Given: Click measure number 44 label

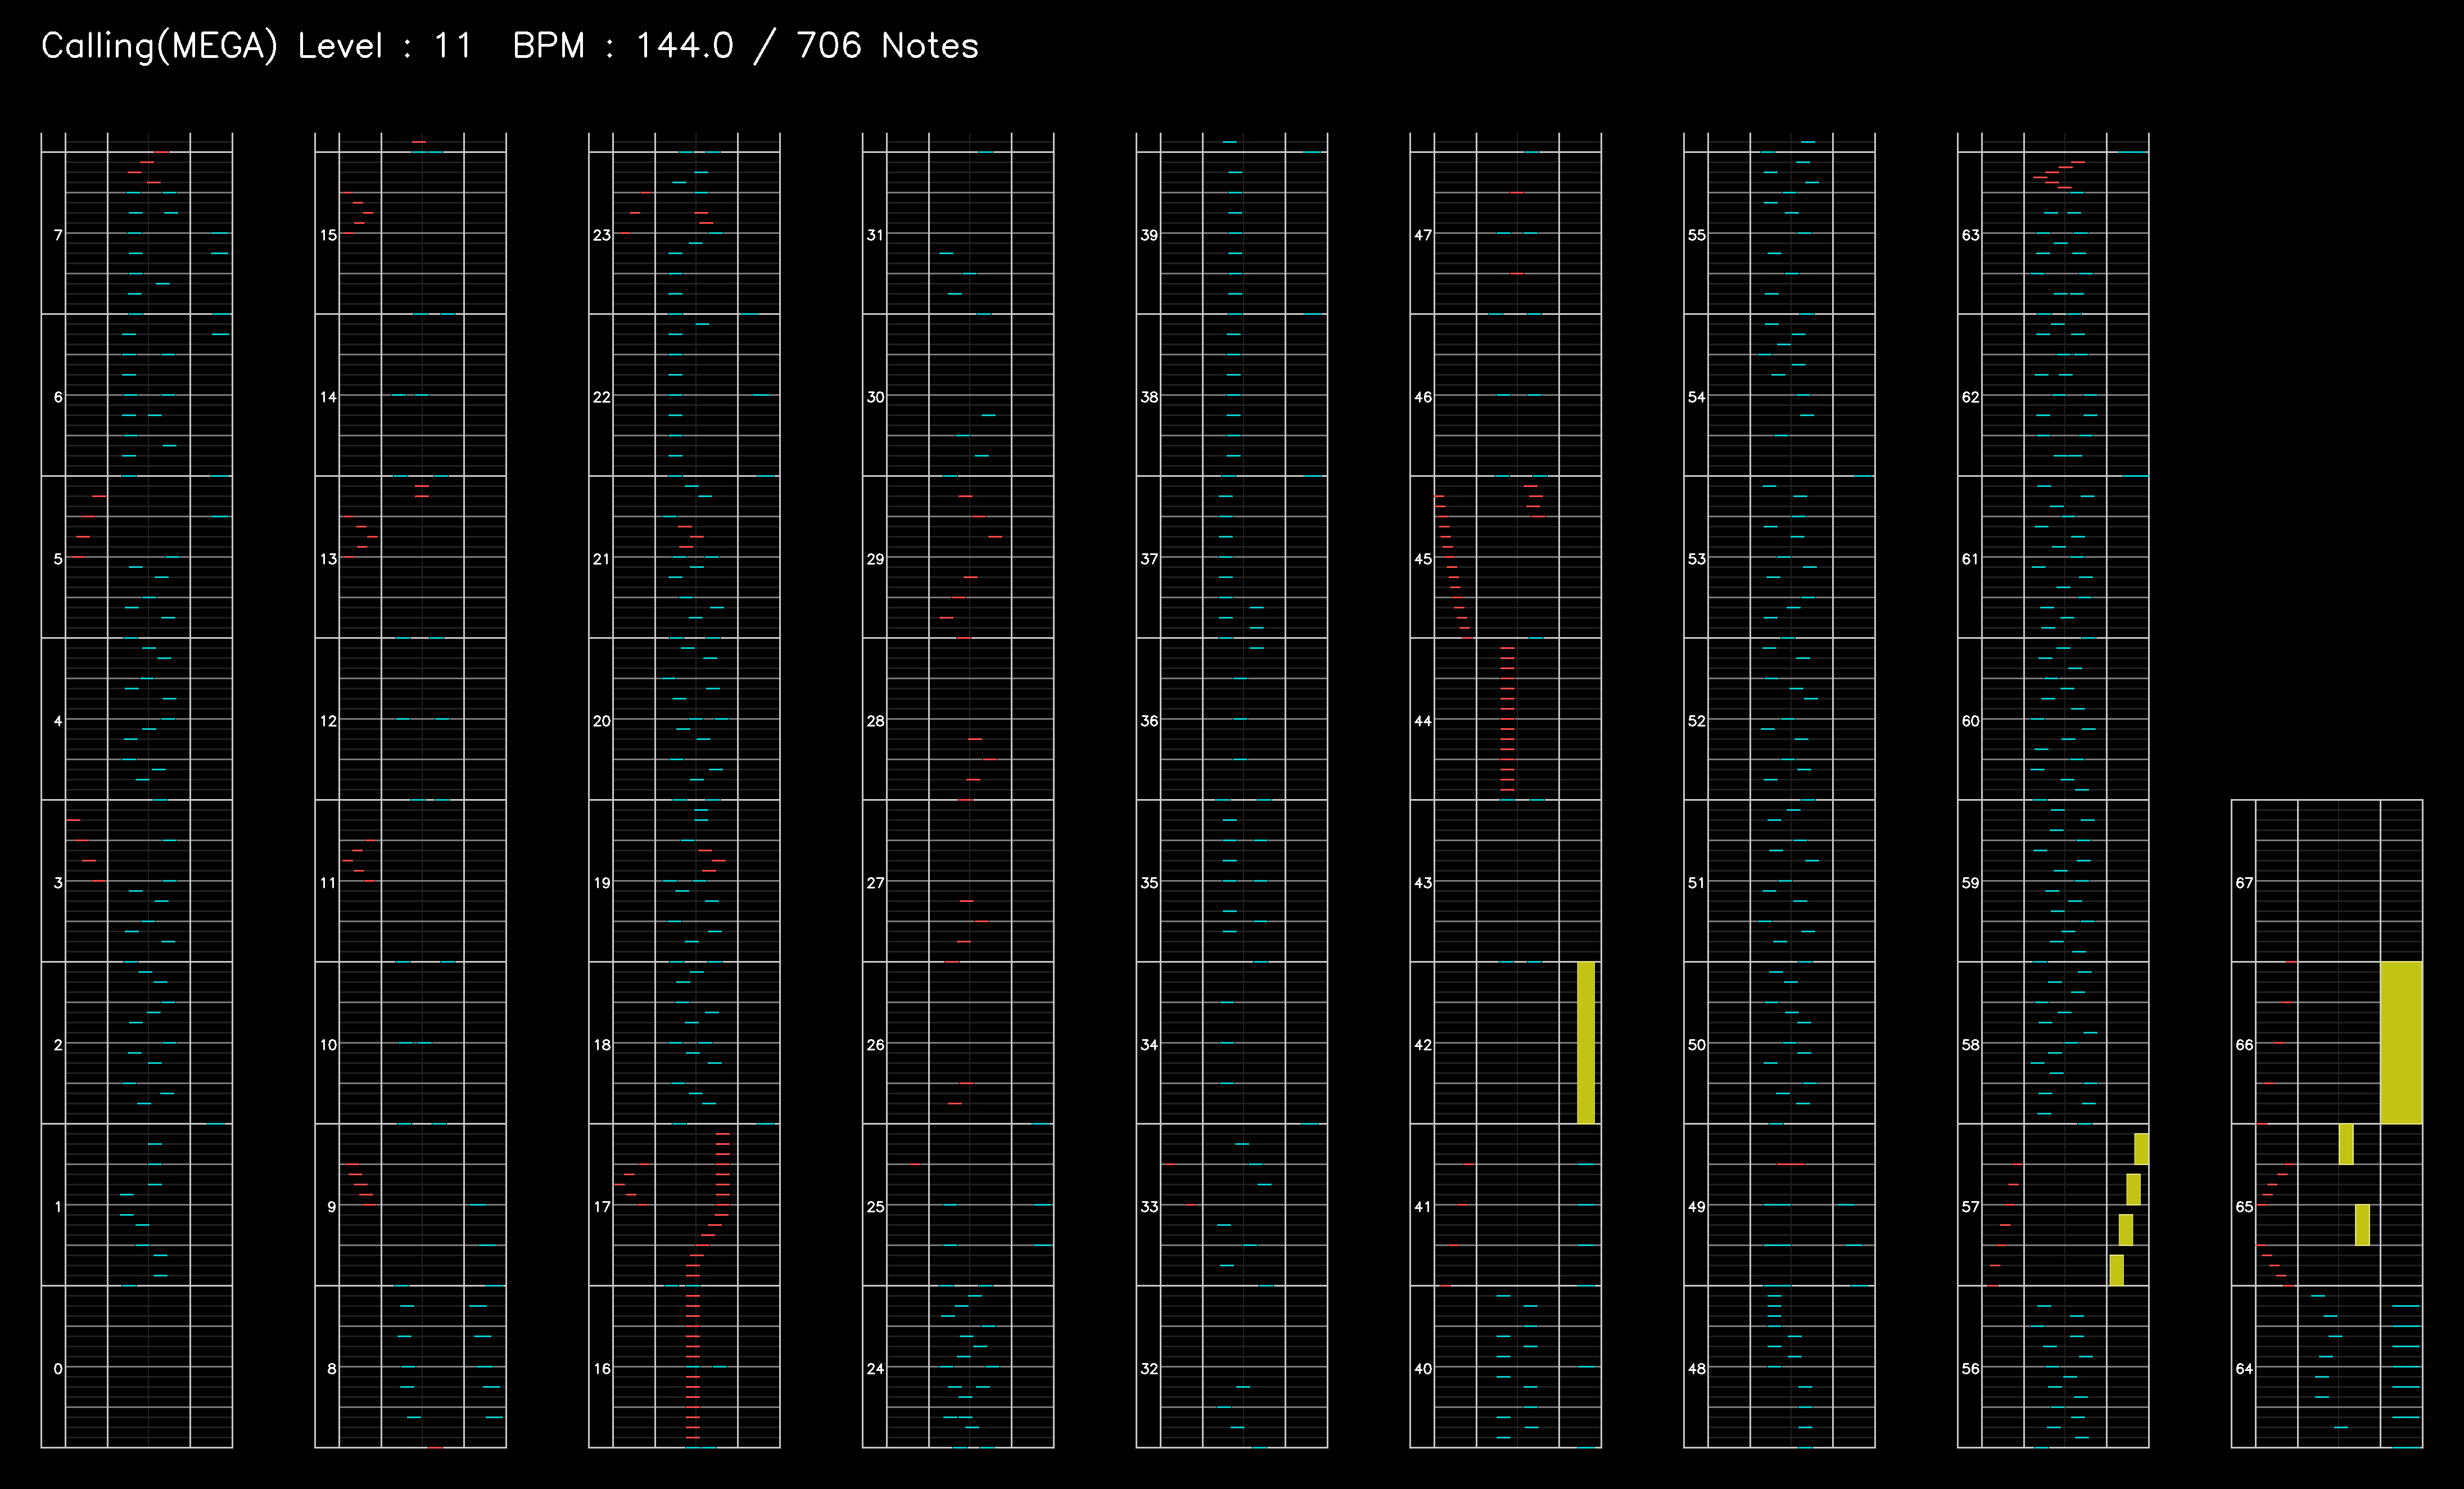Looking at the screenshot, I should (1422, 720).
